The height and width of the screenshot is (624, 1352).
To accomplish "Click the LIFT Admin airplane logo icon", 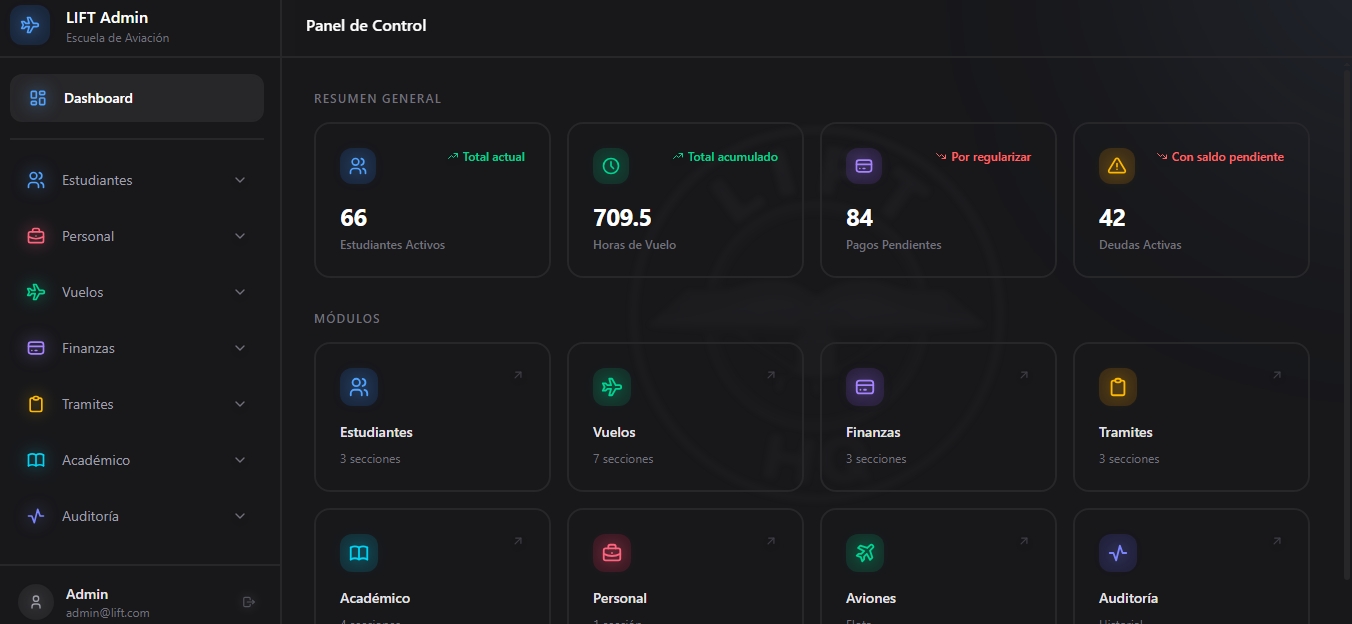I will pos(30,26).
